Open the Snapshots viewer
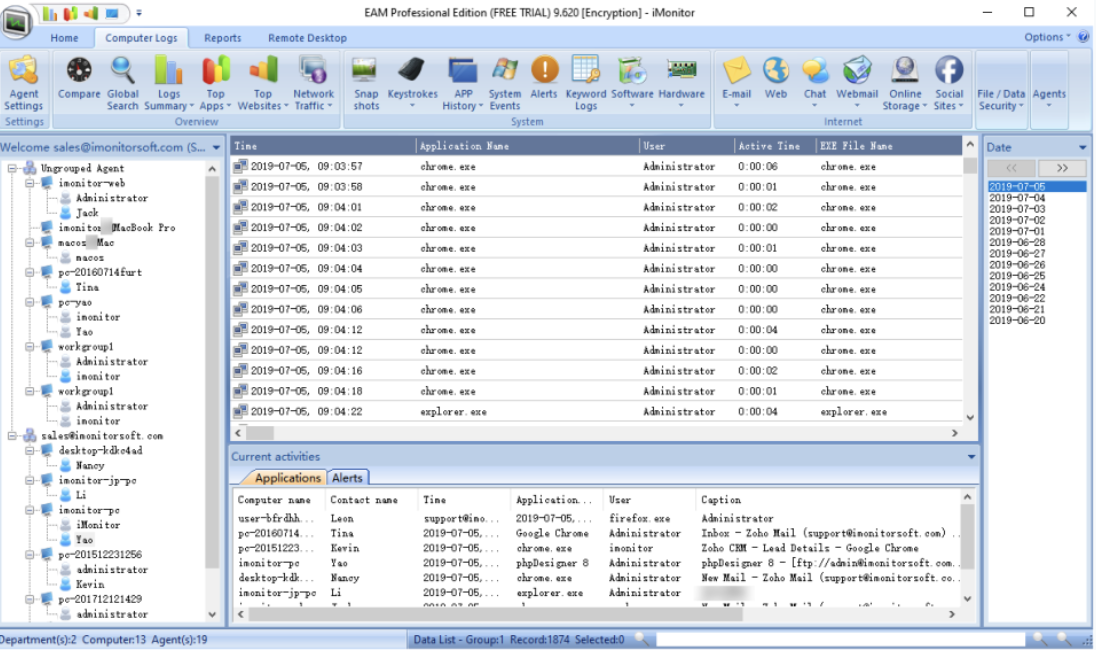 [367, 80]
